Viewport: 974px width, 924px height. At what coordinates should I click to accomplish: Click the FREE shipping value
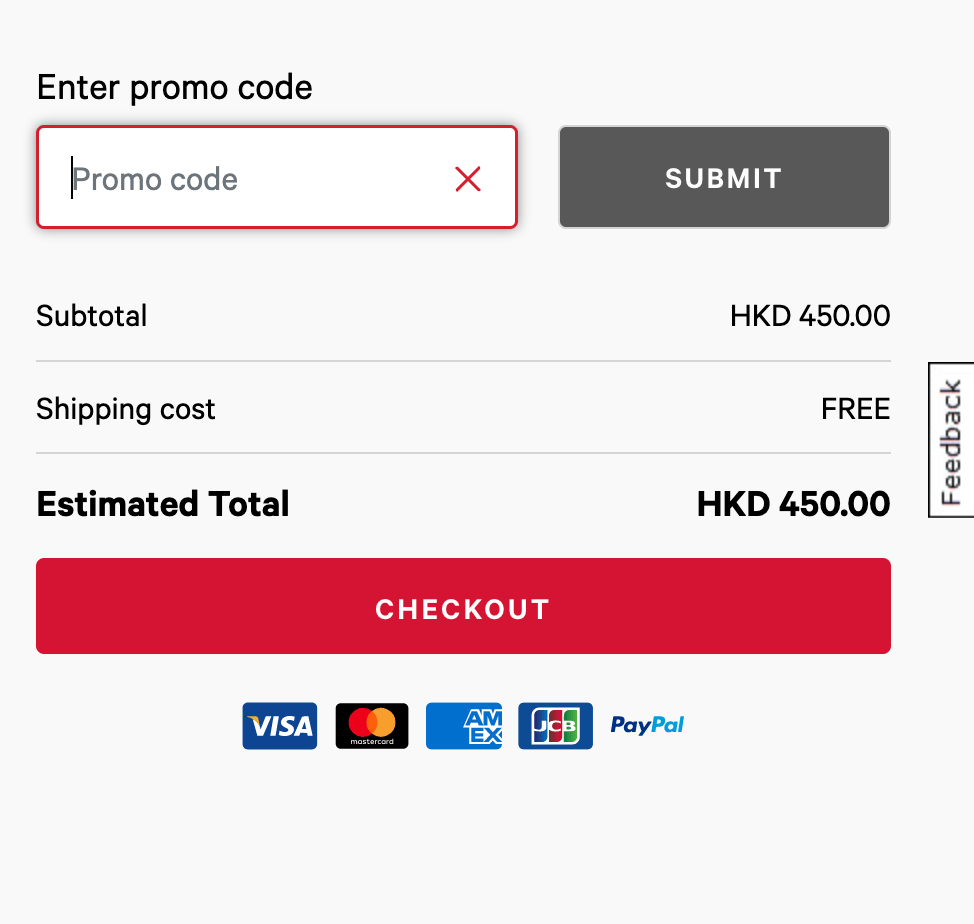click(x=855, y=409)
